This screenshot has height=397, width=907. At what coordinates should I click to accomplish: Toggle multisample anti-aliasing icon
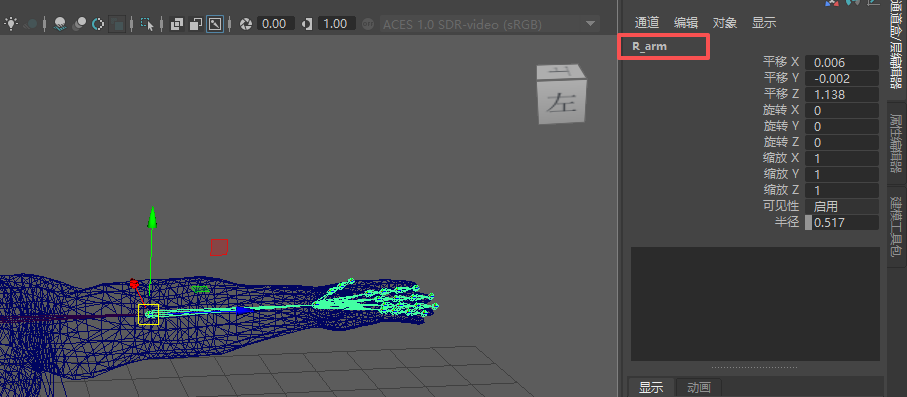[98, 24]
